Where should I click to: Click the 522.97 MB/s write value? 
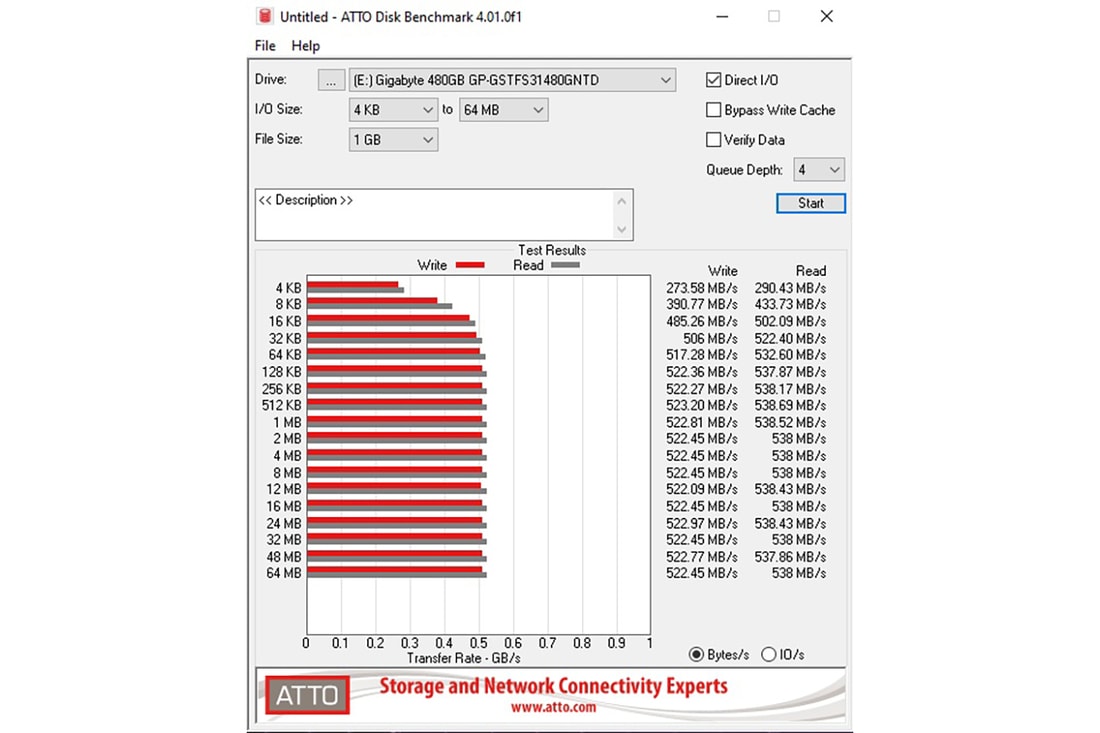click(702, 523)
